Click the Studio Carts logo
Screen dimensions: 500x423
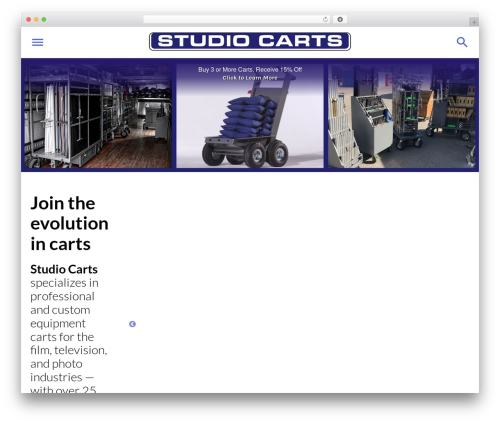pyautogui.click(x=250, y=41)
